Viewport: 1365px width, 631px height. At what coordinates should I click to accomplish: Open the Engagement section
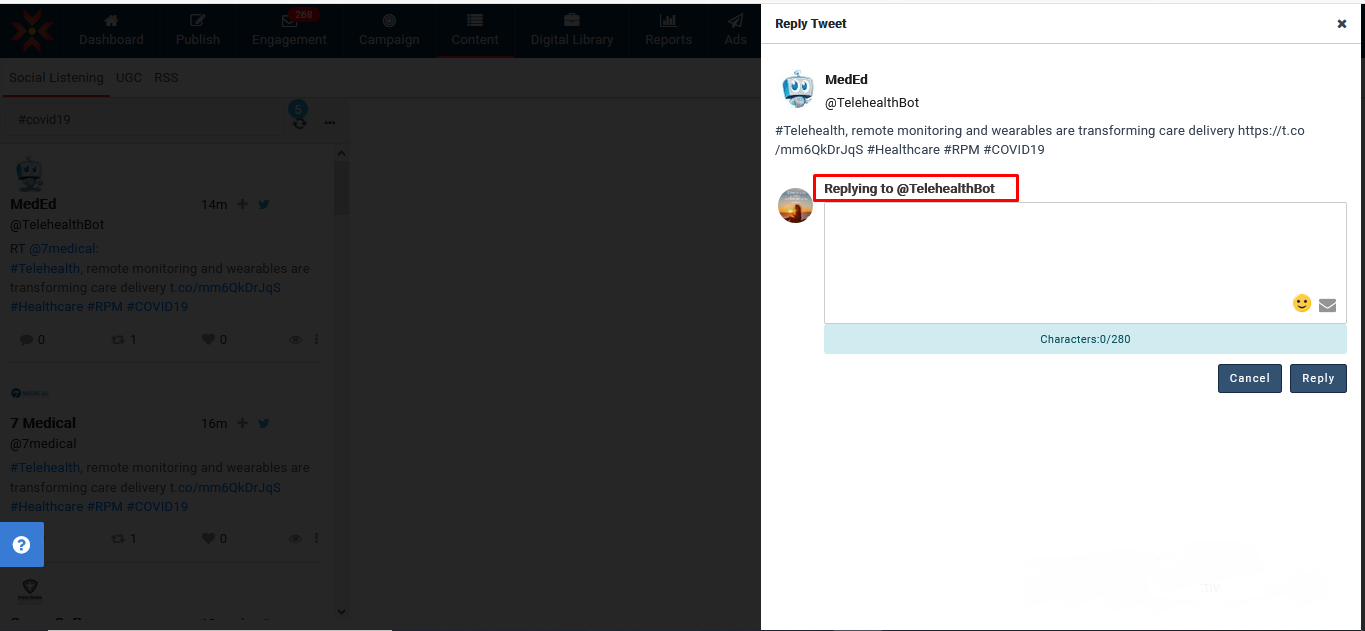(x=289, y=30)
